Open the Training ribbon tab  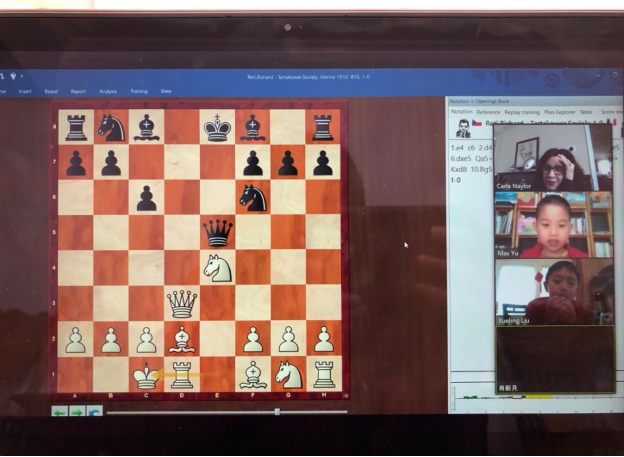point(139,91)
